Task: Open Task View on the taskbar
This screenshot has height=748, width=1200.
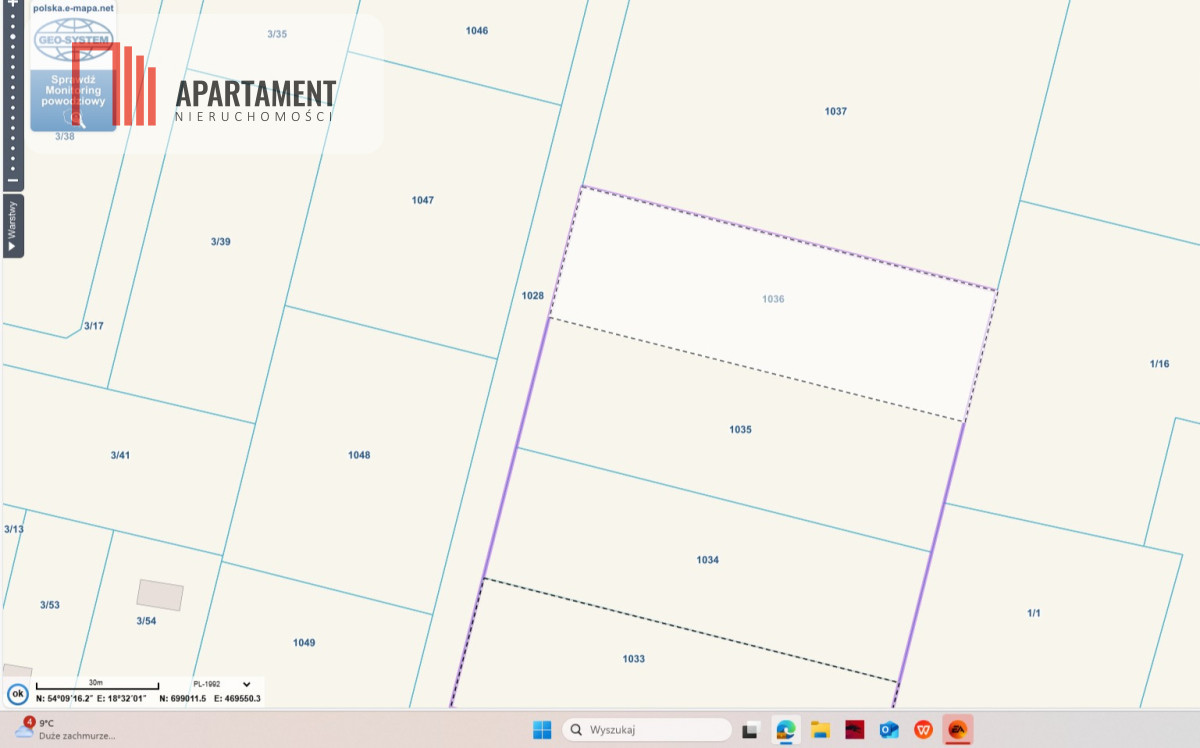Action: tap(753, 730)
